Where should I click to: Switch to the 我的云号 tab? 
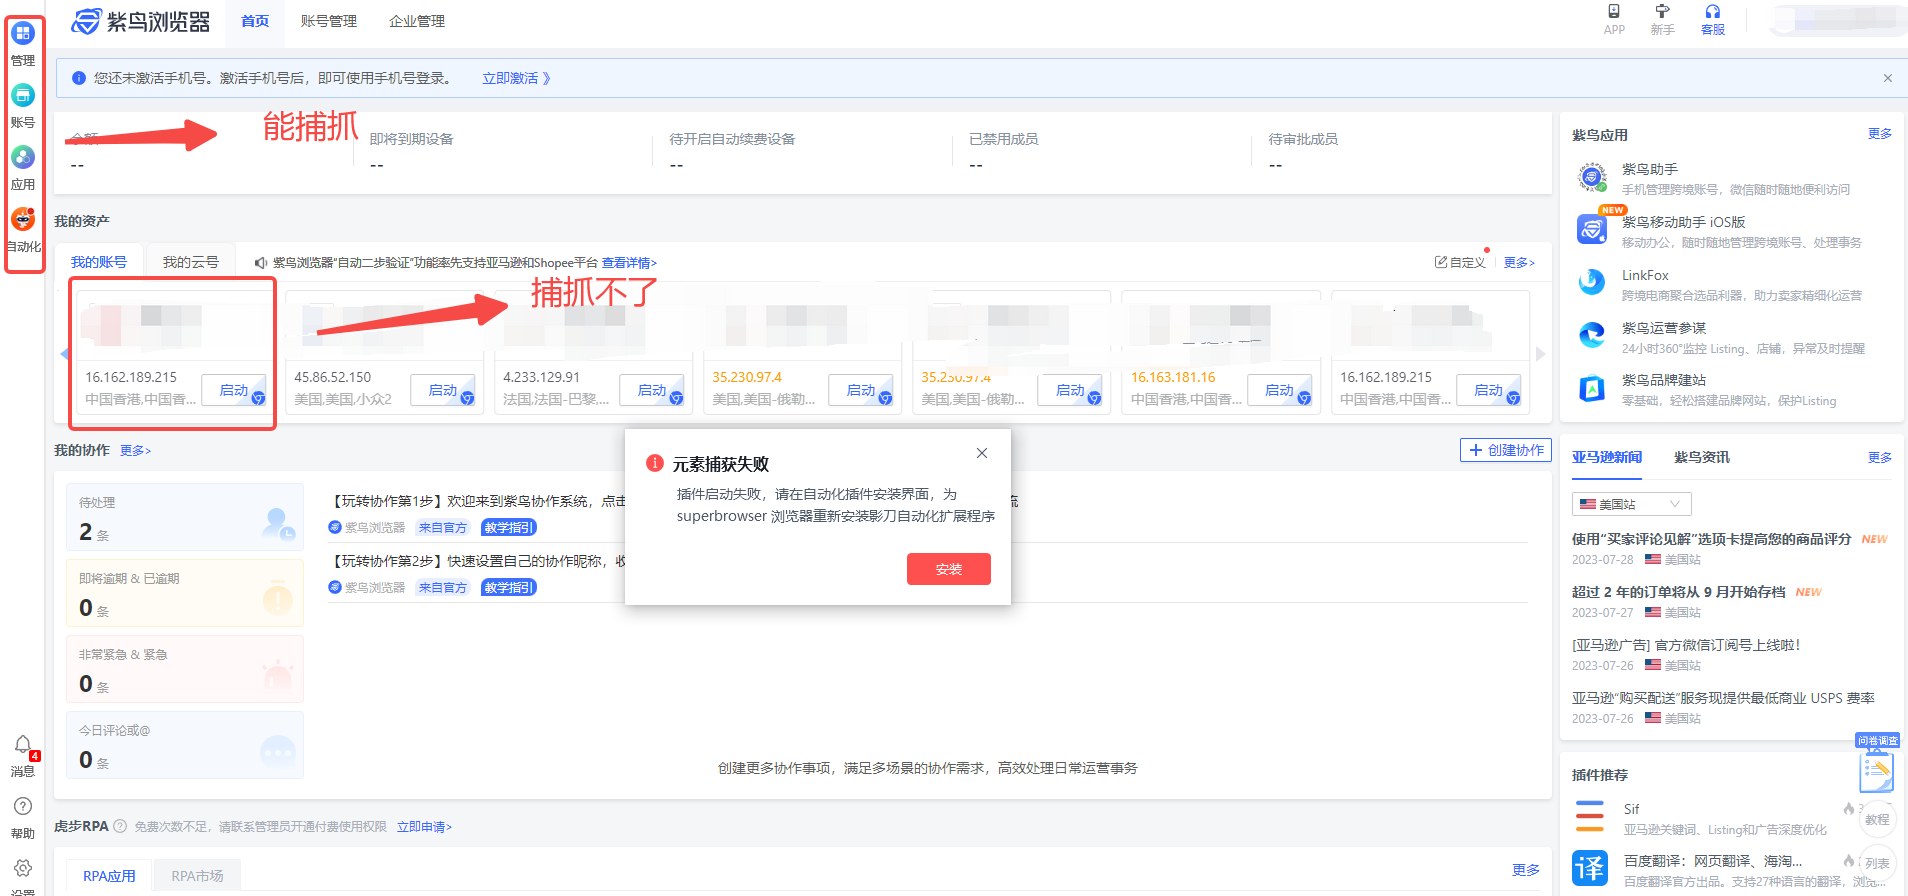[x=190, y=262]
